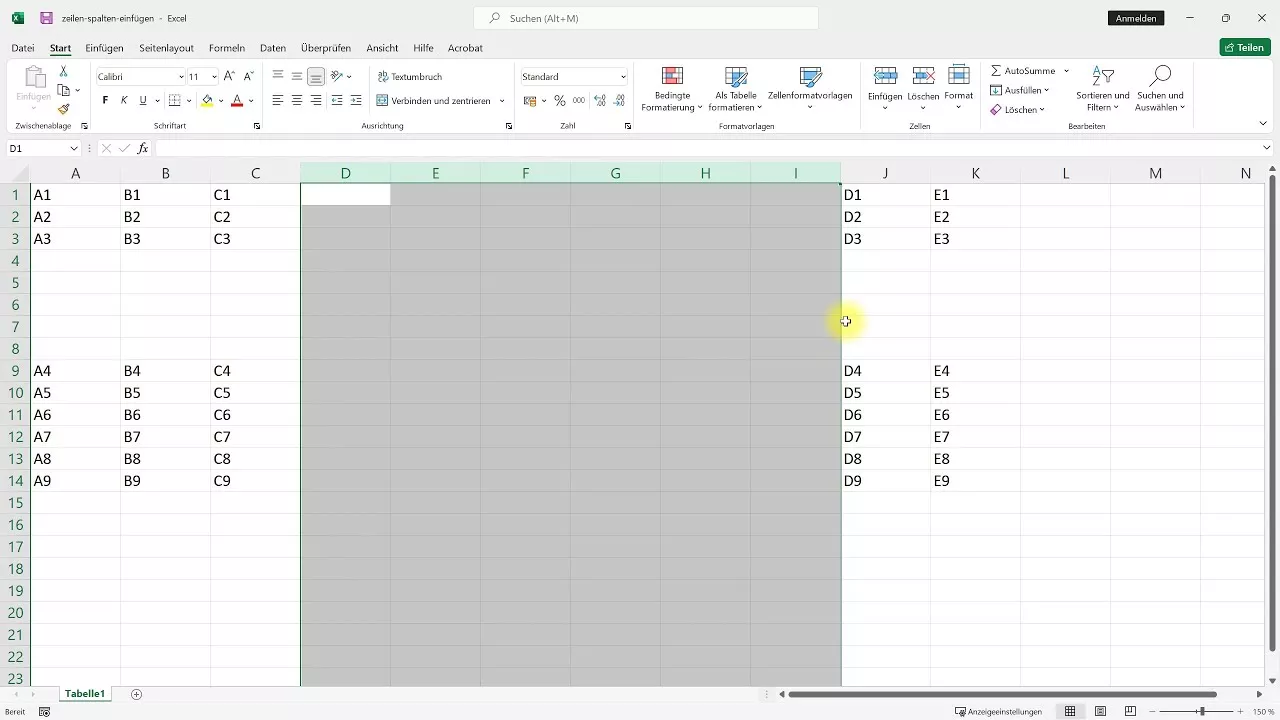Add a new sheet with plus icon
Viewport: 1280px width, 720px height.
136,694
